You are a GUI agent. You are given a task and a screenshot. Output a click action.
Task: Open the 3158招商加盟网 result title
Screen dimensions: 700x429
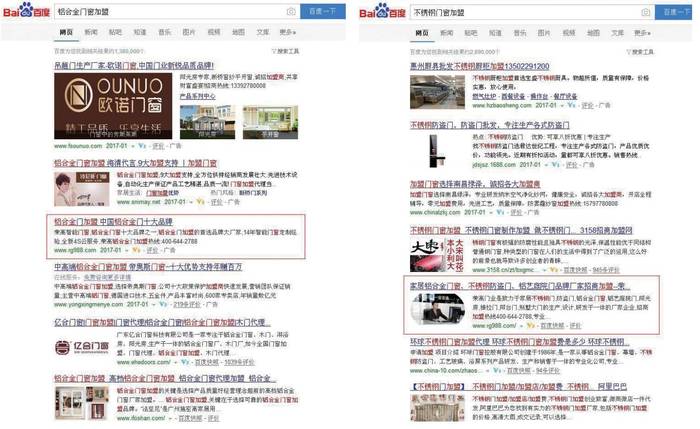(x=521, y=230)
